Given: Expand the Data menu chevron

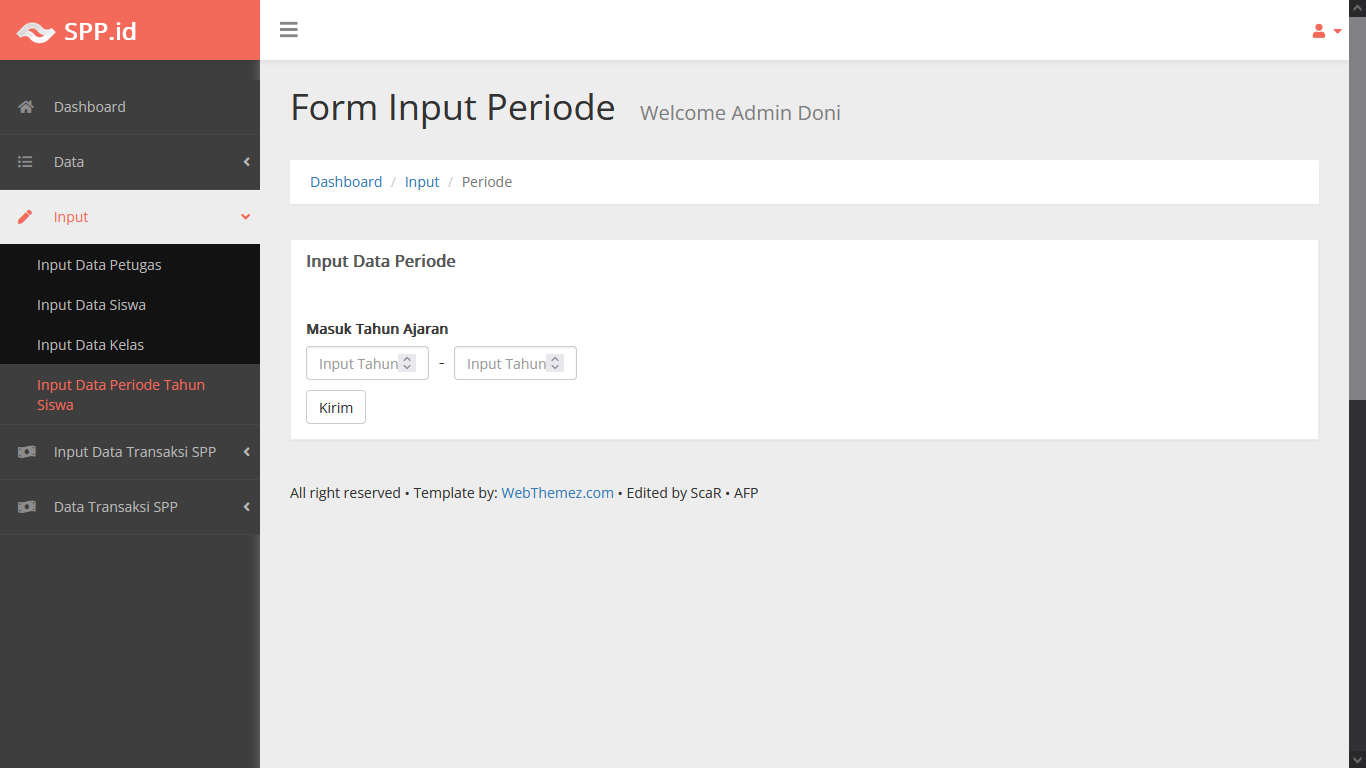Looking at the screenshot, I should [x=246, y=162].
